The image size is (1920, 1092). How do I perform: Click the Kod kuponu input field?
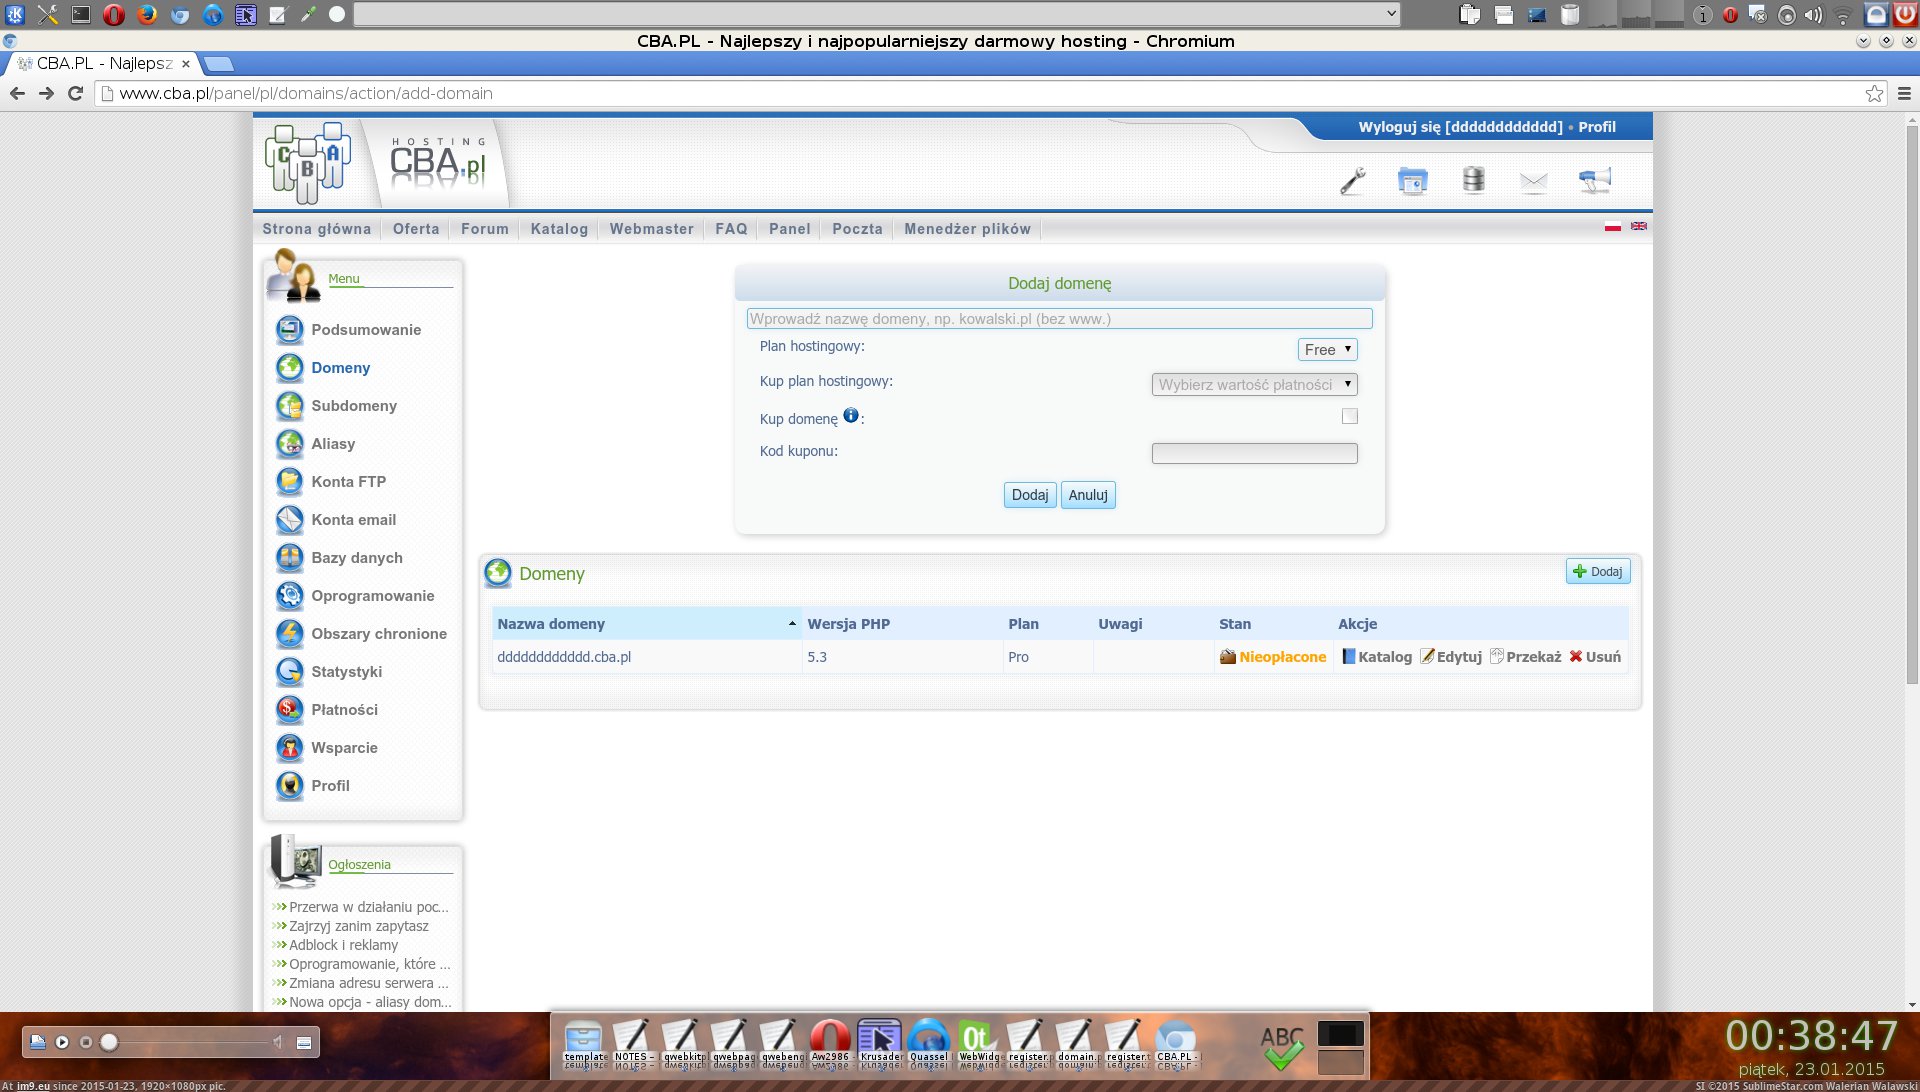[1254, 453]
